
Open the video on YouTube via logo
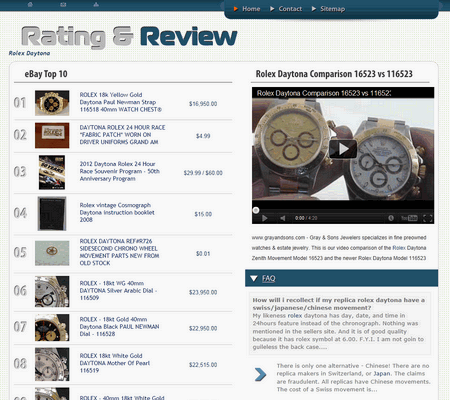(x=409, y=218)
